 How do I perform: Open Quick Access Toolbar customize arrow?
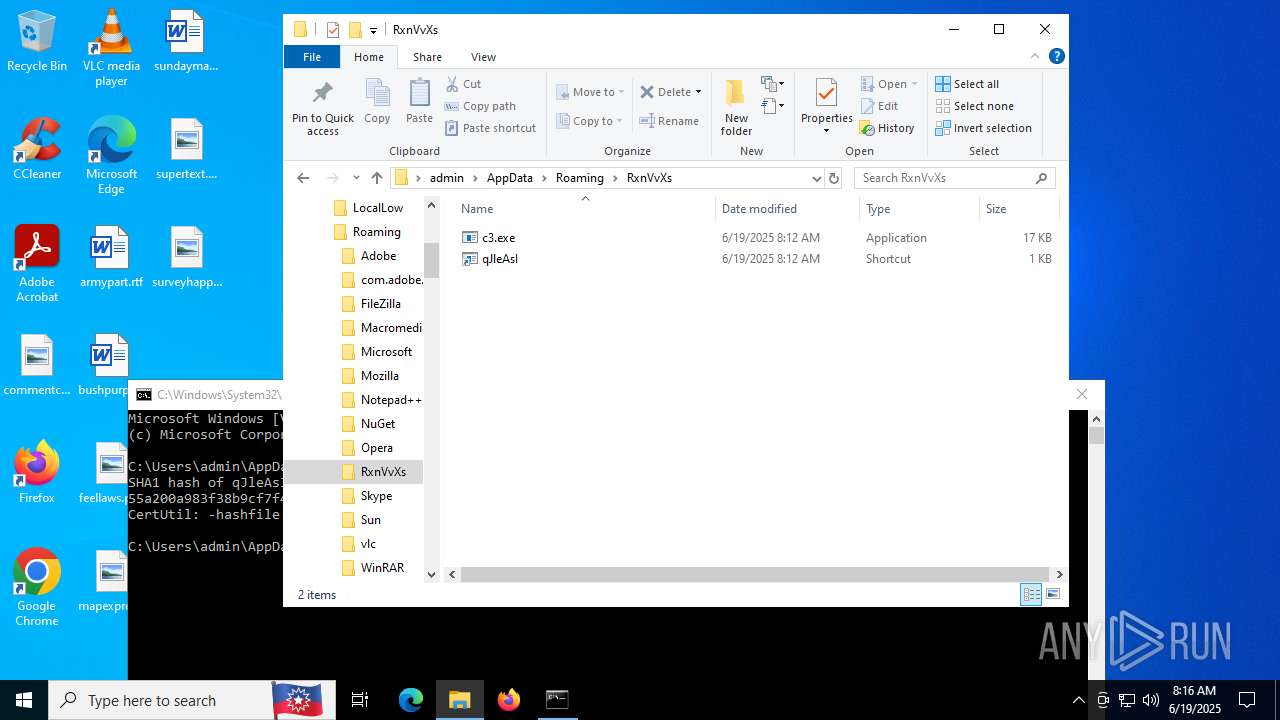[373, 30]
